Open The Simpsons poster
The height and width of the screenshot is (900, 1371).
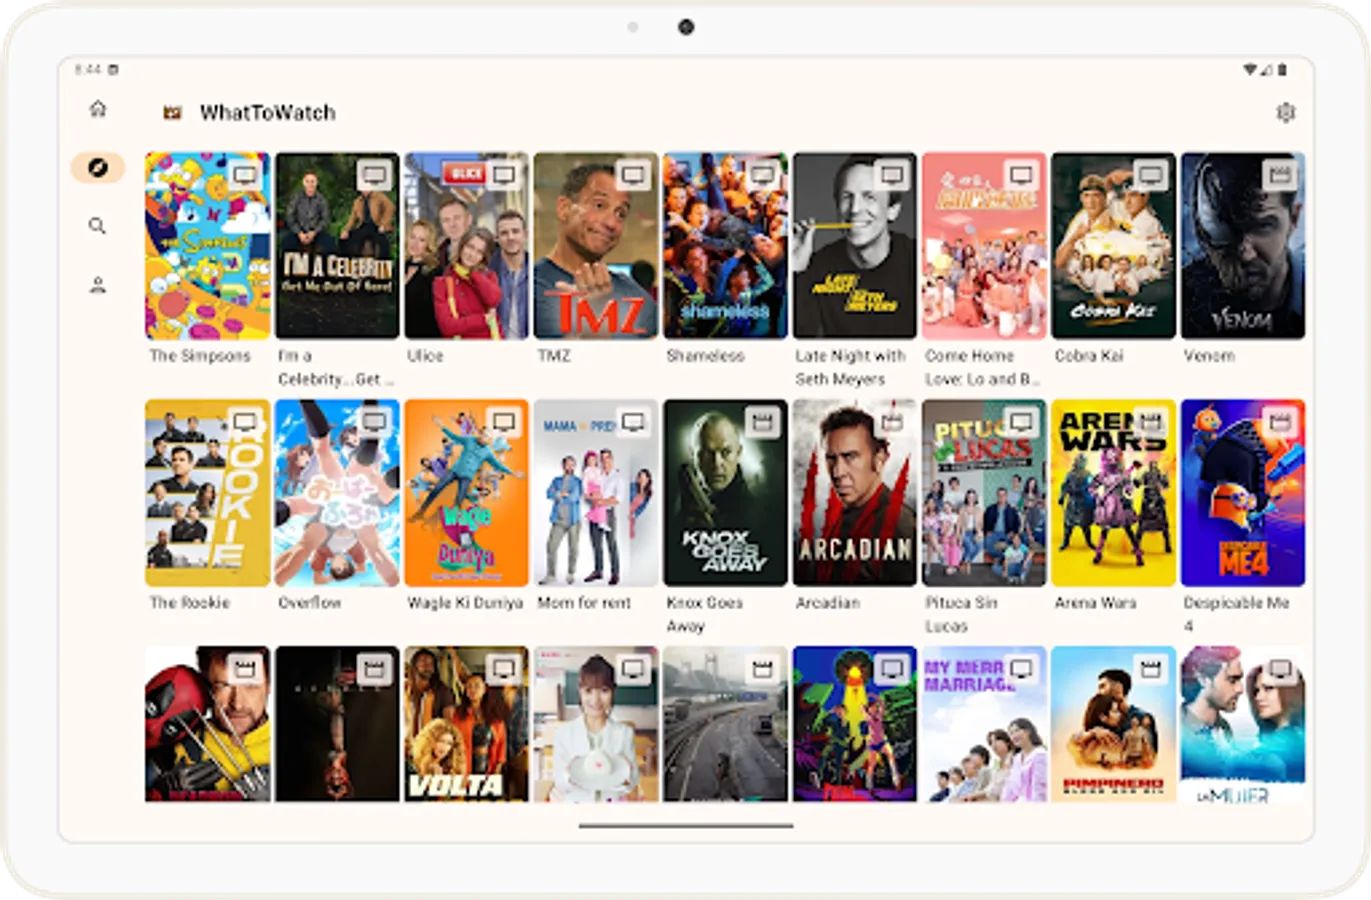(x=208, y=246)
